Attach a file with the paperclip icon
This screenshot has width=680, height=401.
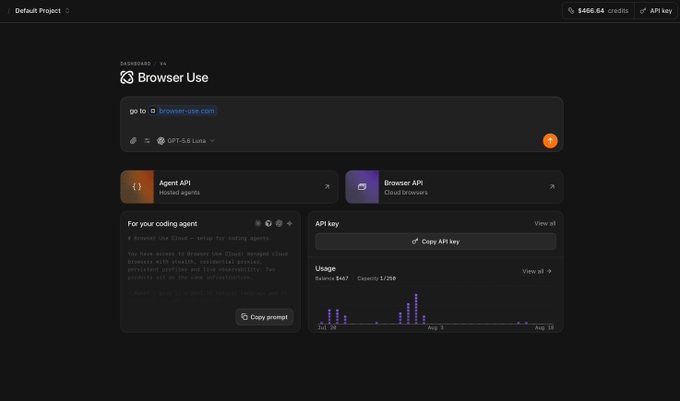[133, 140]
